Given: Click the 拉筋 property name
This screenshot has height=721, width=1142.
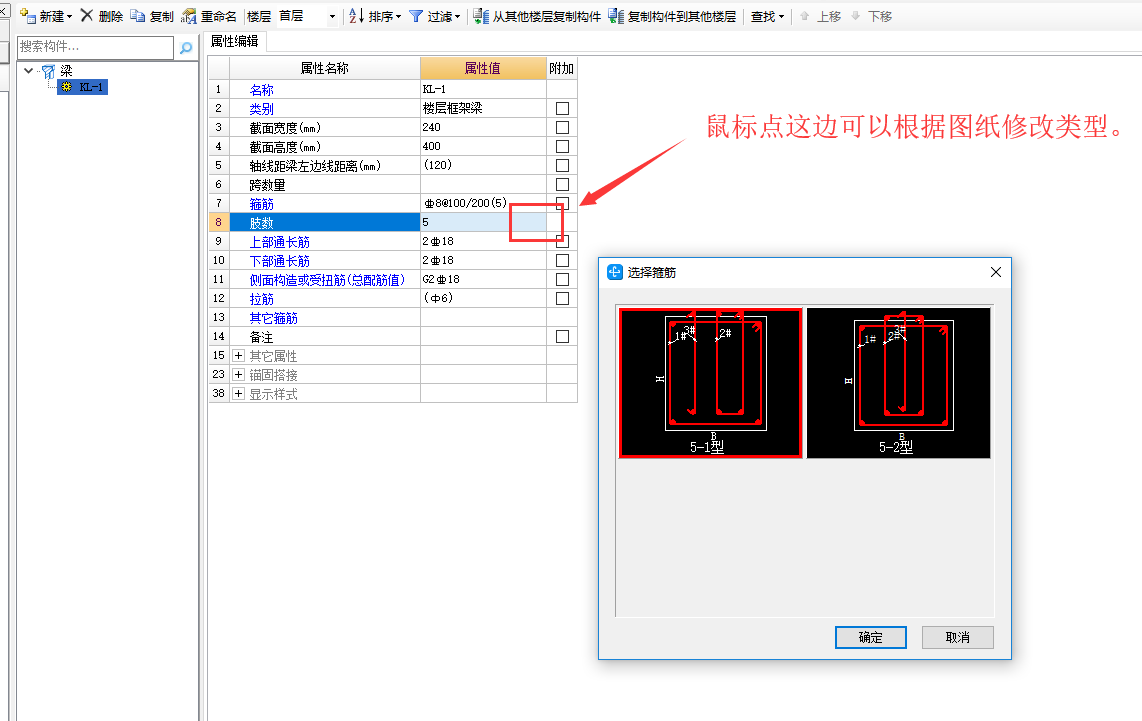Looking at the screenshot, I should (x=261, y=299).
